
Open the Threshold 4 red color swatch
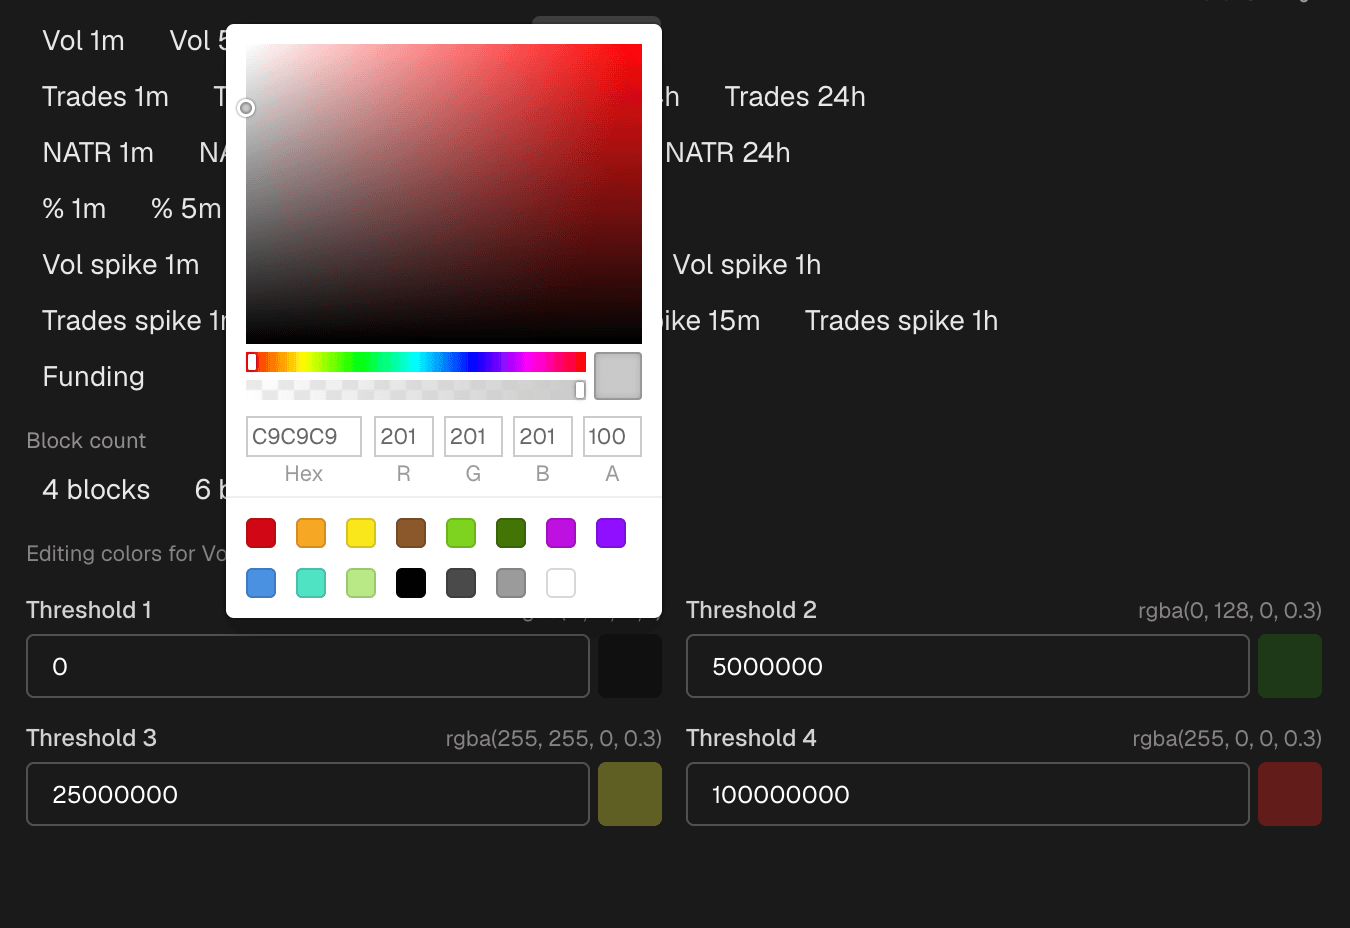[x=1290, y=794]
